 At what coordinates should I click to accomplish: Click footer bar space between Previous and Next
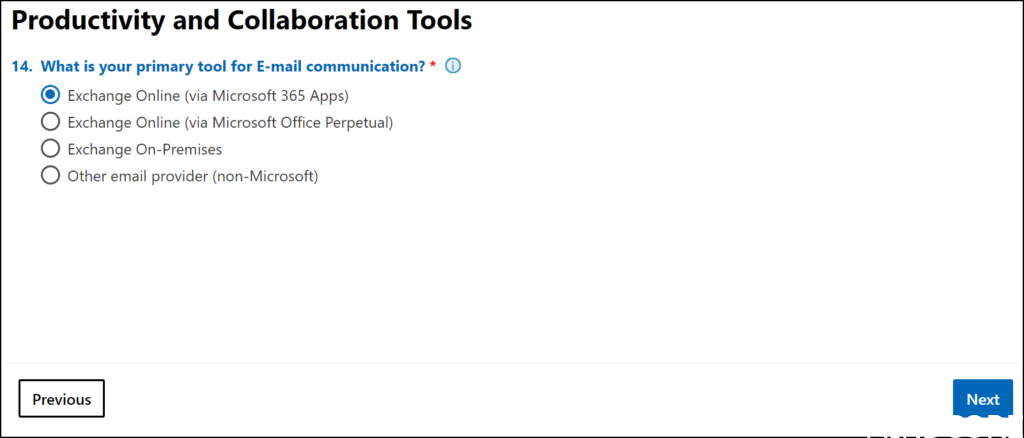[x=520, y=399]
